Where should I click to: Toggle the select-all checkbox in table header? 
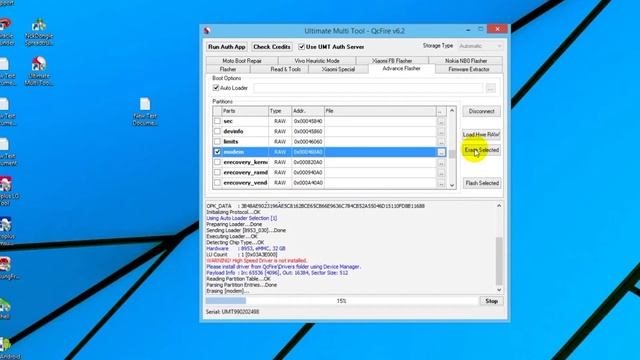(x=217, y=111)
